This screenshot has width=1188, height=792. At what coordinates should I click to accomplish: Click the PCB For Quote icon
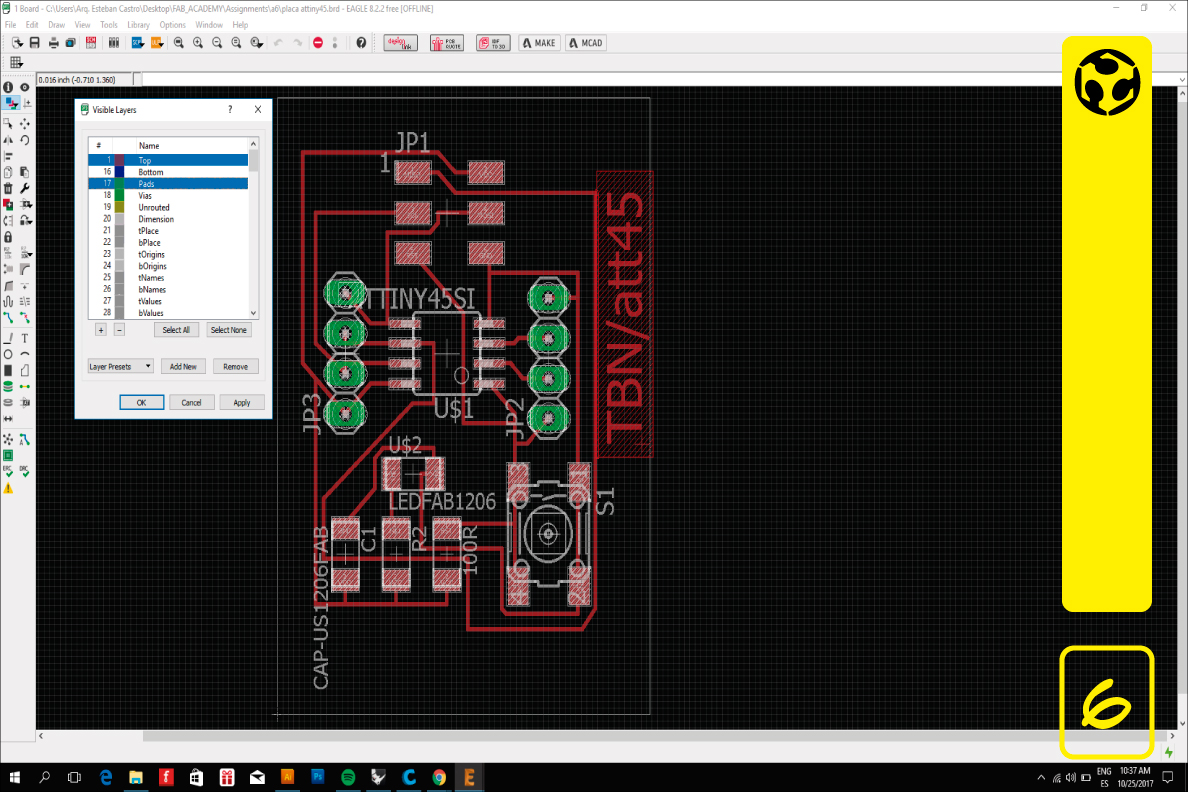(447, 43)
